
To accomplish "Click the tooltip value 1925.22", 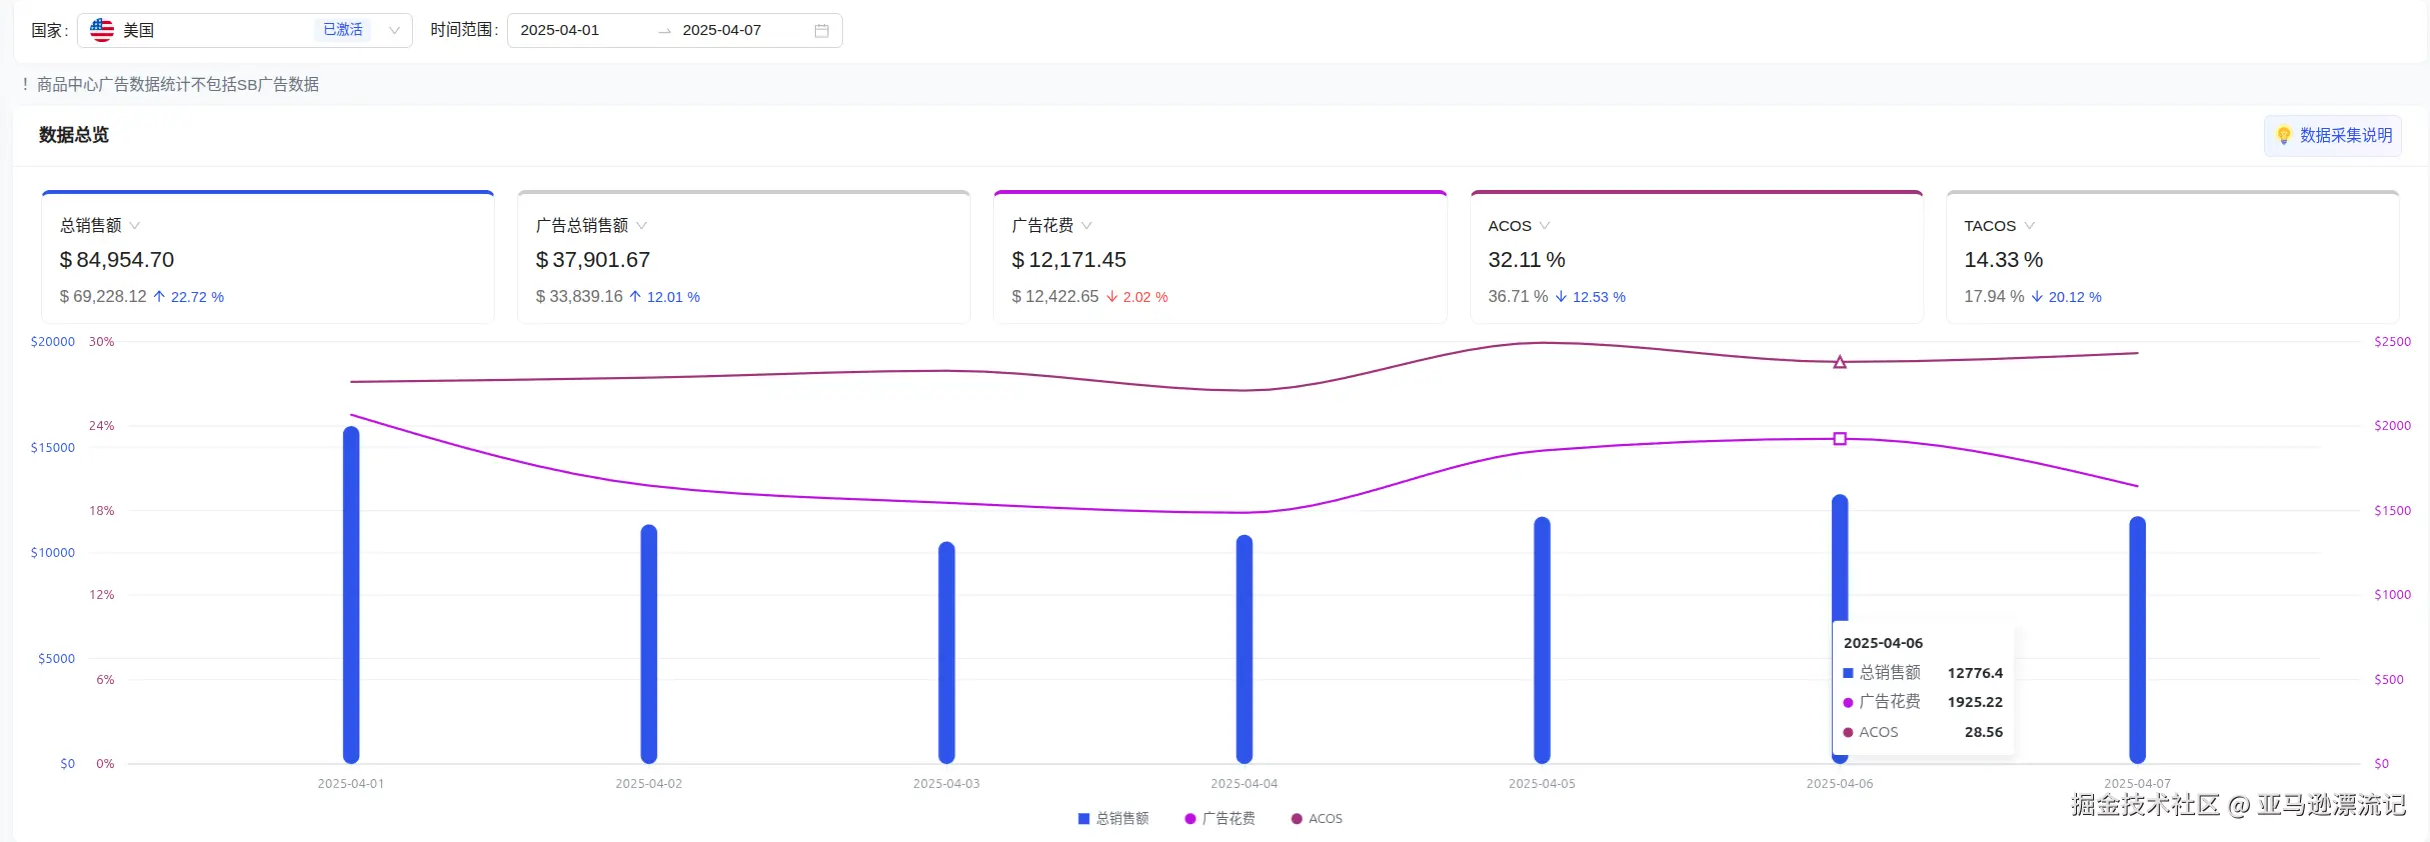I will [1975, 702].
